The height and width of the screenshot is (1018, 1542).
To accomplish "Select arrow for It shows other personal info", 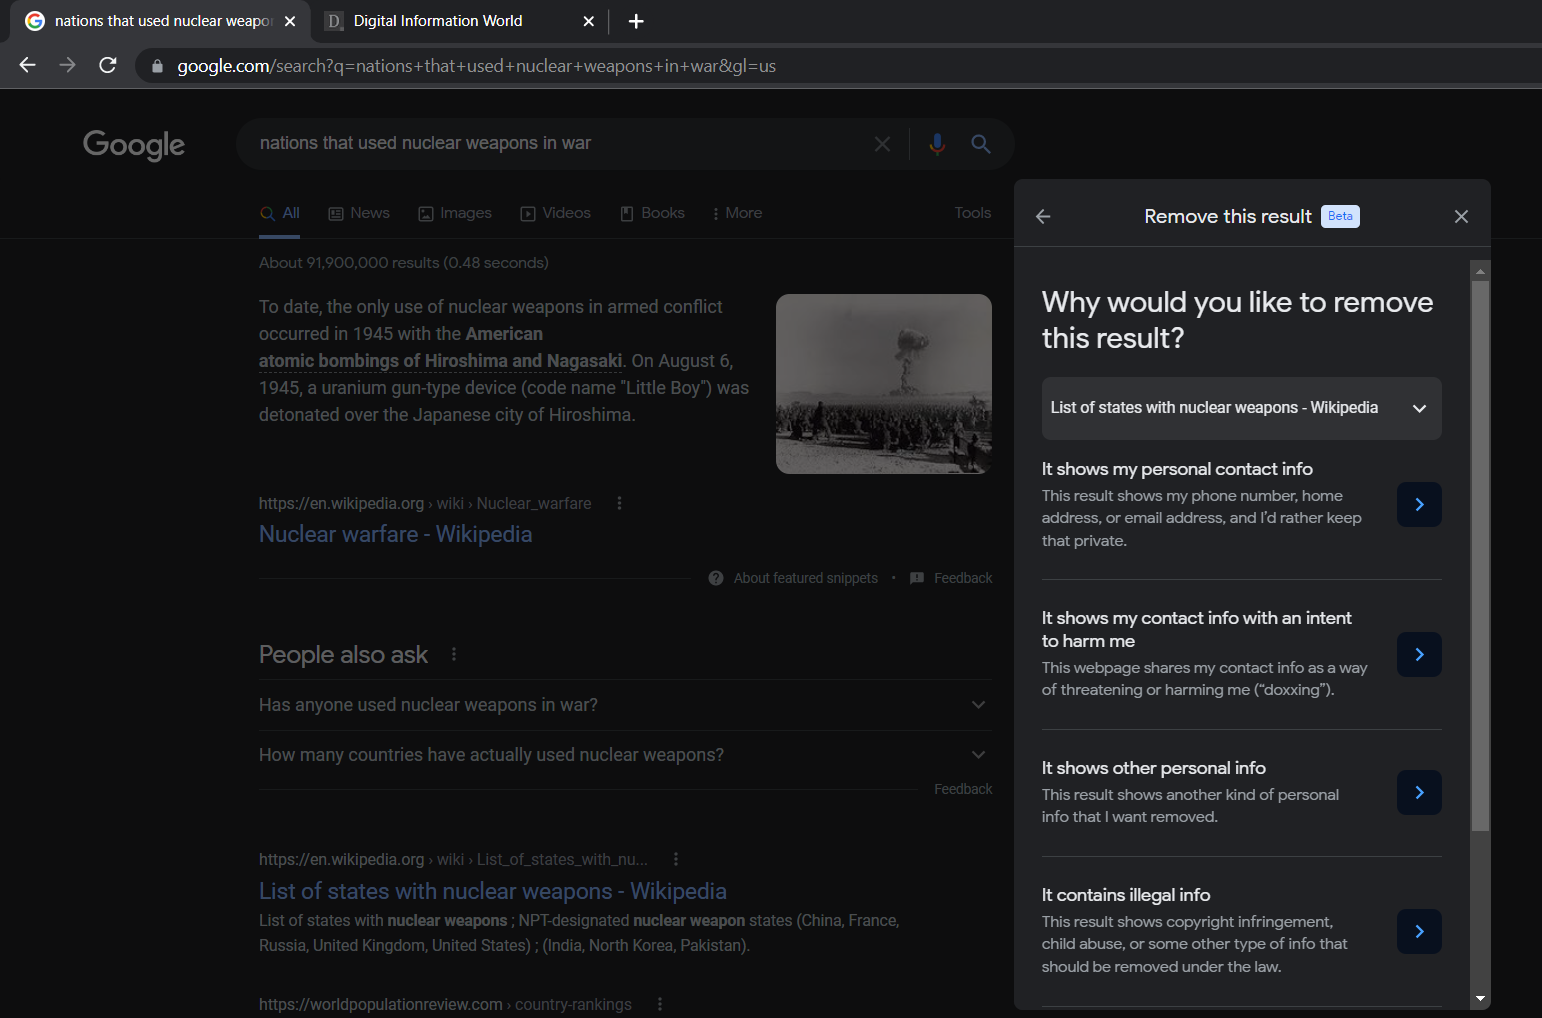I will pos(1419,793).
